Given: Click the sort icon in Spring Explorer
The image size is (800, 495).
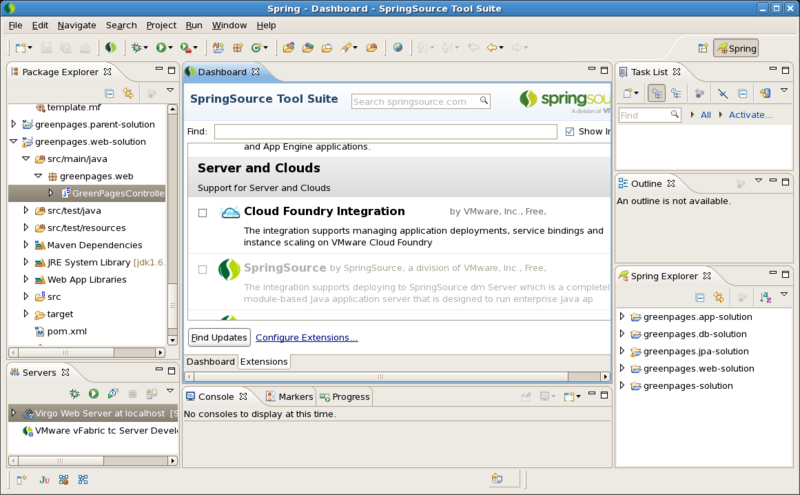Looking at the screenshot, I should point(765,298).
